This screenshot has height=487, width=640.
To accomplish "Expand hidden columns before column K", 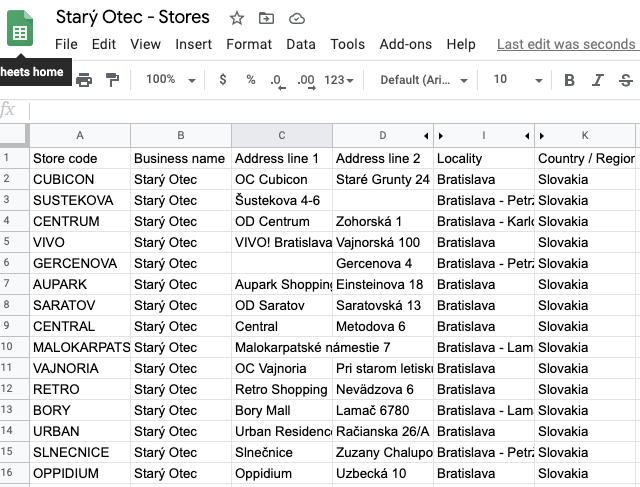I will 542,136.
